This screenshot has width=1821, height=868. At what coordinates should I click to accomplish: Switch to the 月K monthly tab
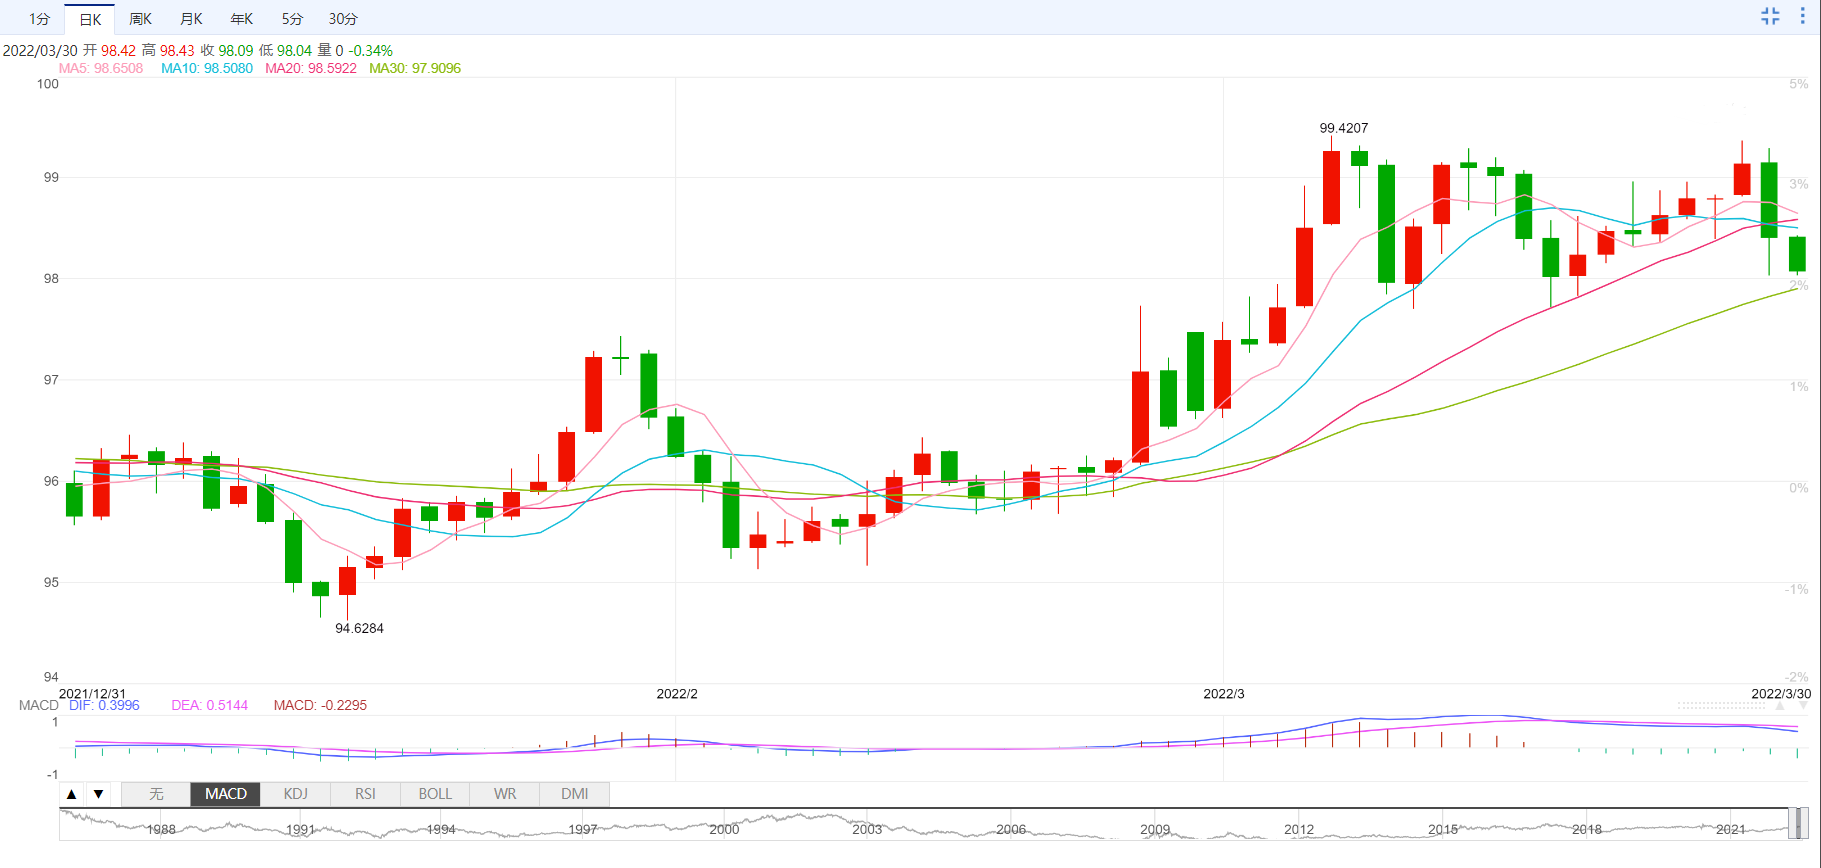pyautogui.click(x=191, y=19)
